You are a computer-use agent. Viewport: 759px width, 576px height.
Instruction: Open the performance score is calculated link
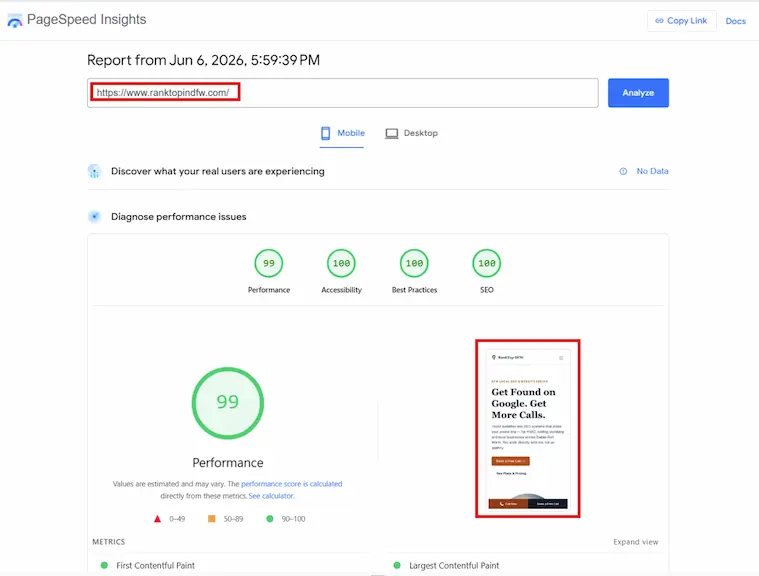point(291,484)
